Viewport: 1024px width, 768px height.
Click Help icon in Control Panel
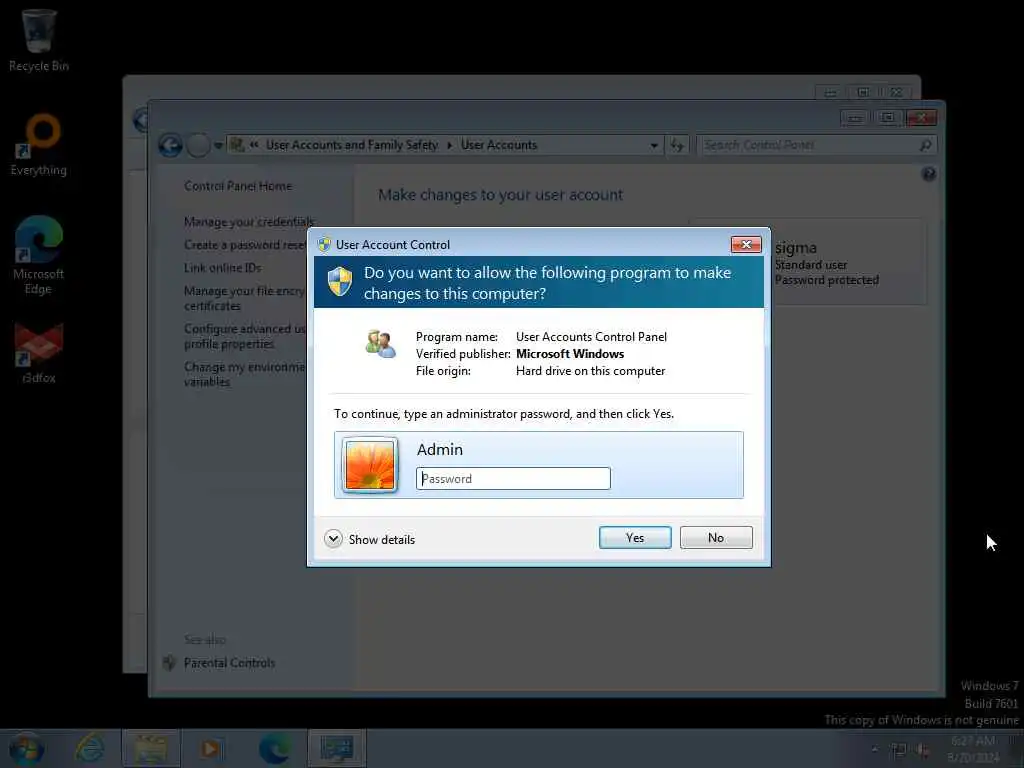click(929, 174)
